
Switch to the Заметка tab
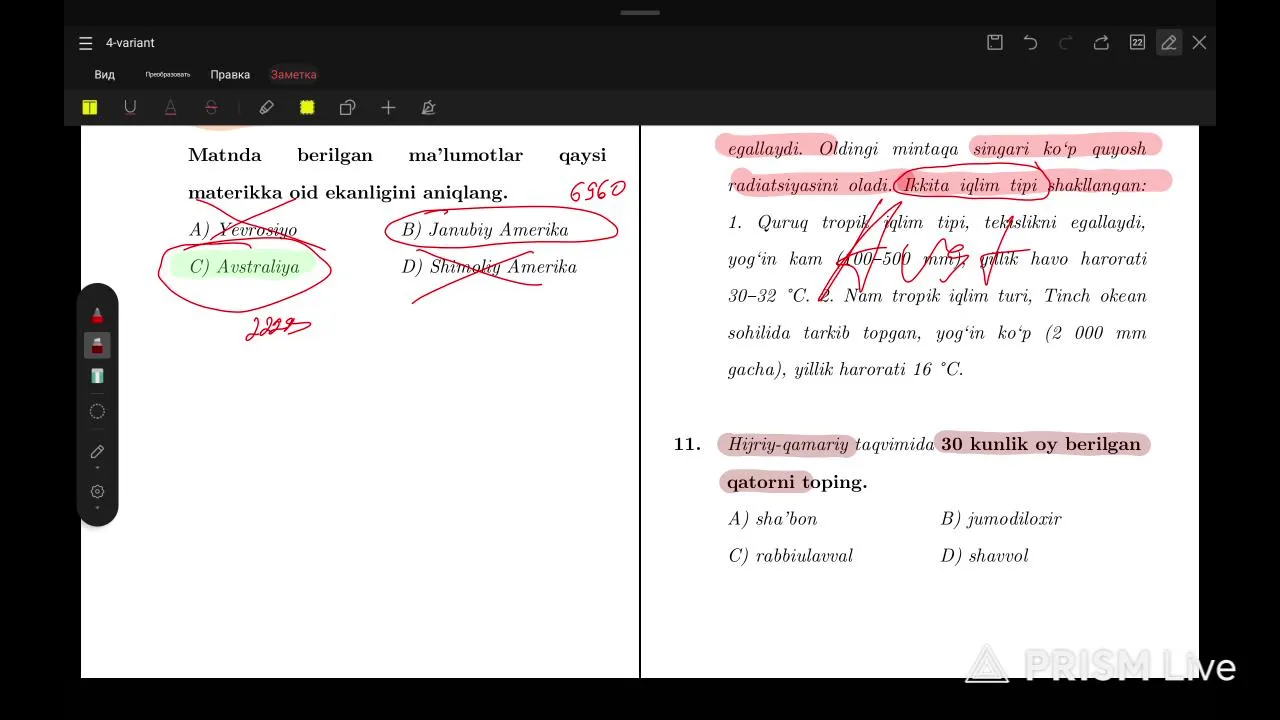[x=293, y=75]
